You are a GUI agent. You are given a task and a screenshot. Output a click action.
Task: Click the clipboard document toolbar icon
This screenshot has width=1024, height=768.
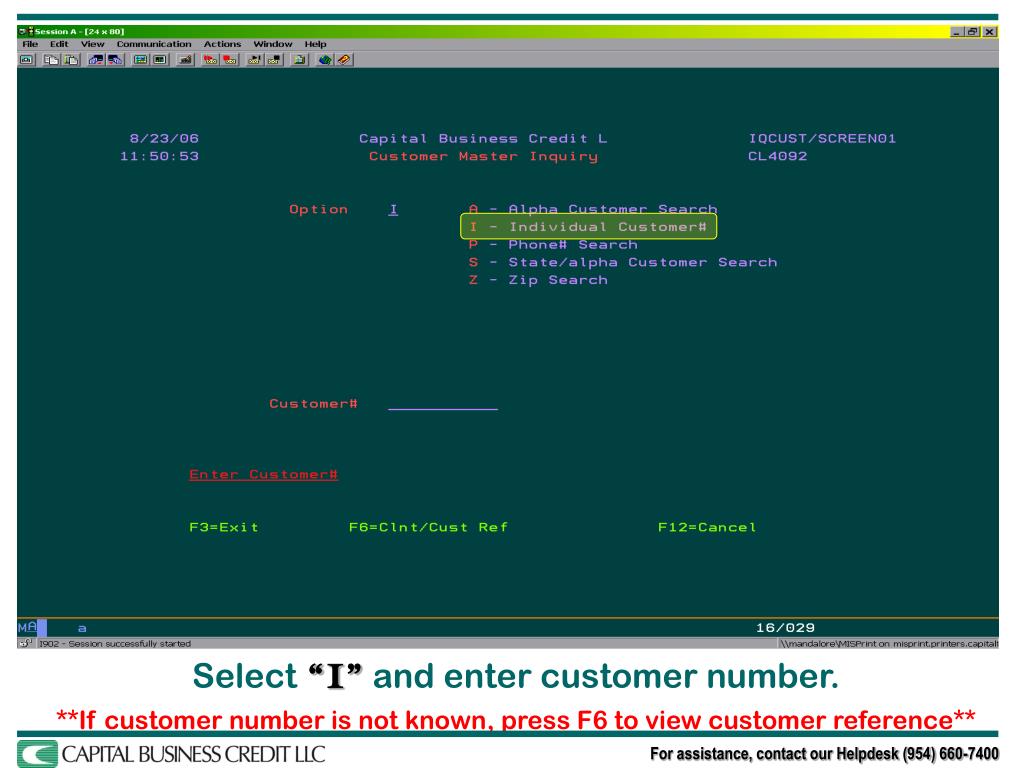300,59
